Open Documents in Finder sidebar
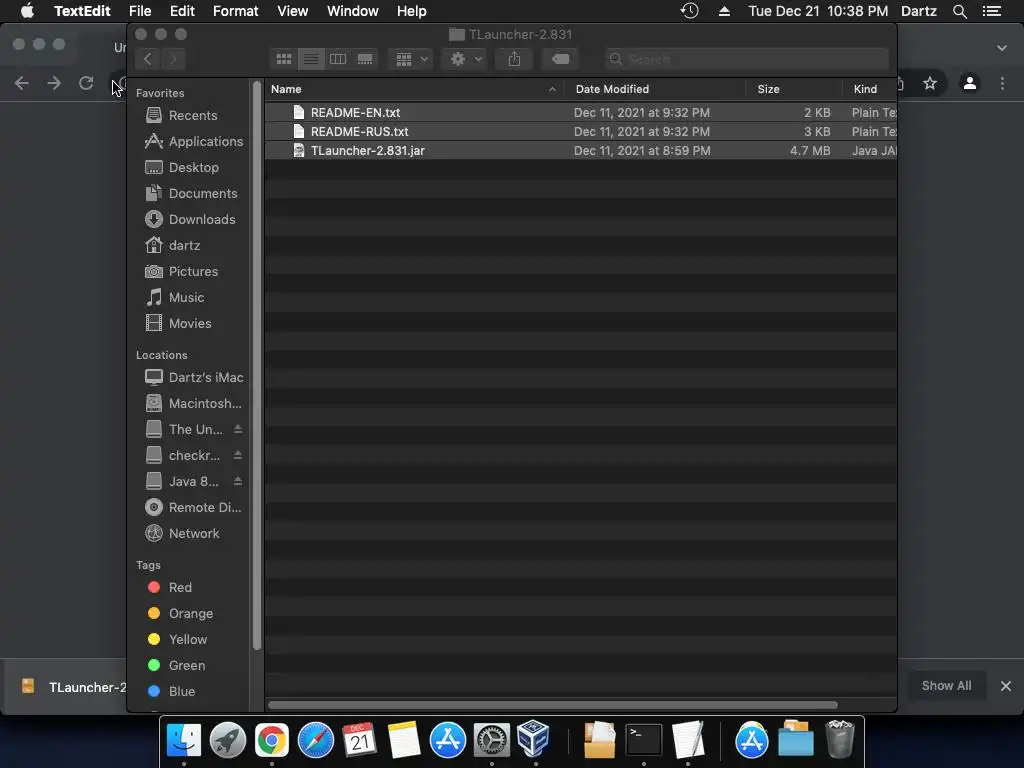 pos(191,194)
